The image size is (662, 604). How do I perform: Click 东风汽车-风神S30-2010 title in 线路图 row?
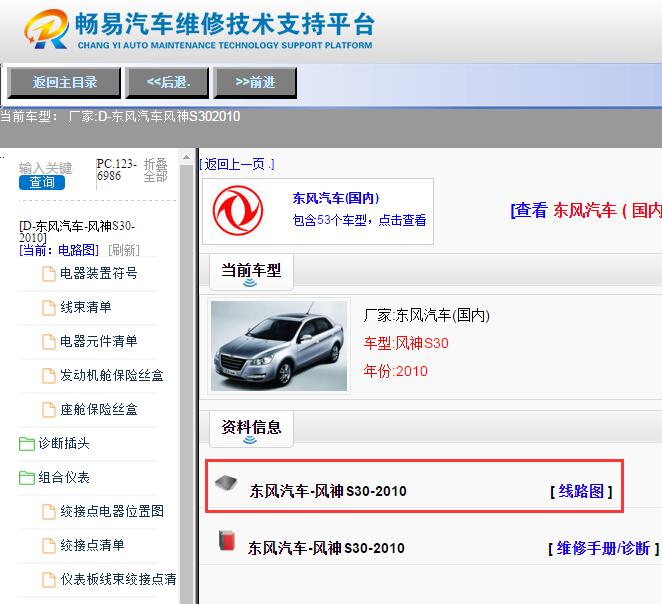pyautogui.click(x=328, y=491)
